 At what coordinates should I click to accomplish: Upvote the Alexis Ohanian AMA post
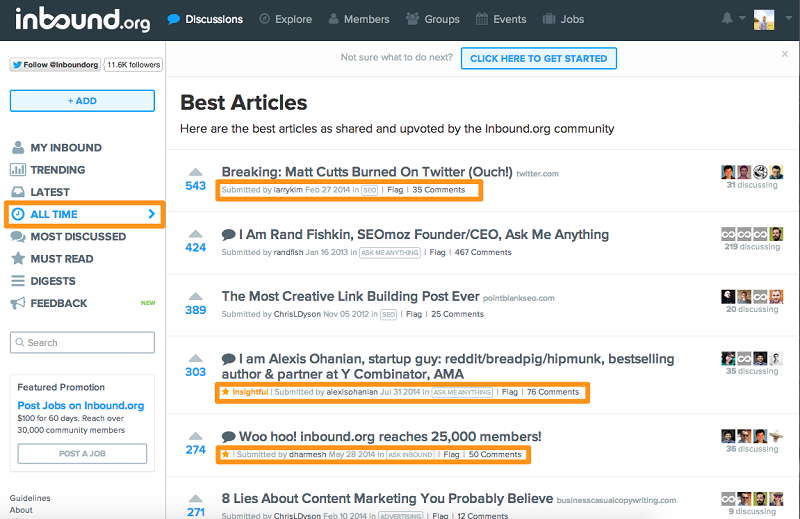195,358
